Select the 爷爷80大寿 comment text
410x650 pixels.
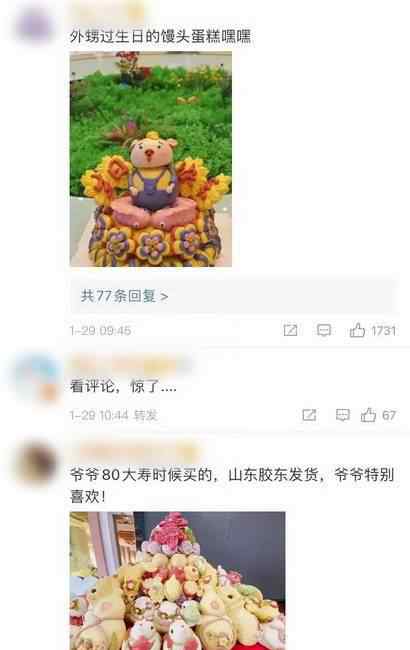232,485
